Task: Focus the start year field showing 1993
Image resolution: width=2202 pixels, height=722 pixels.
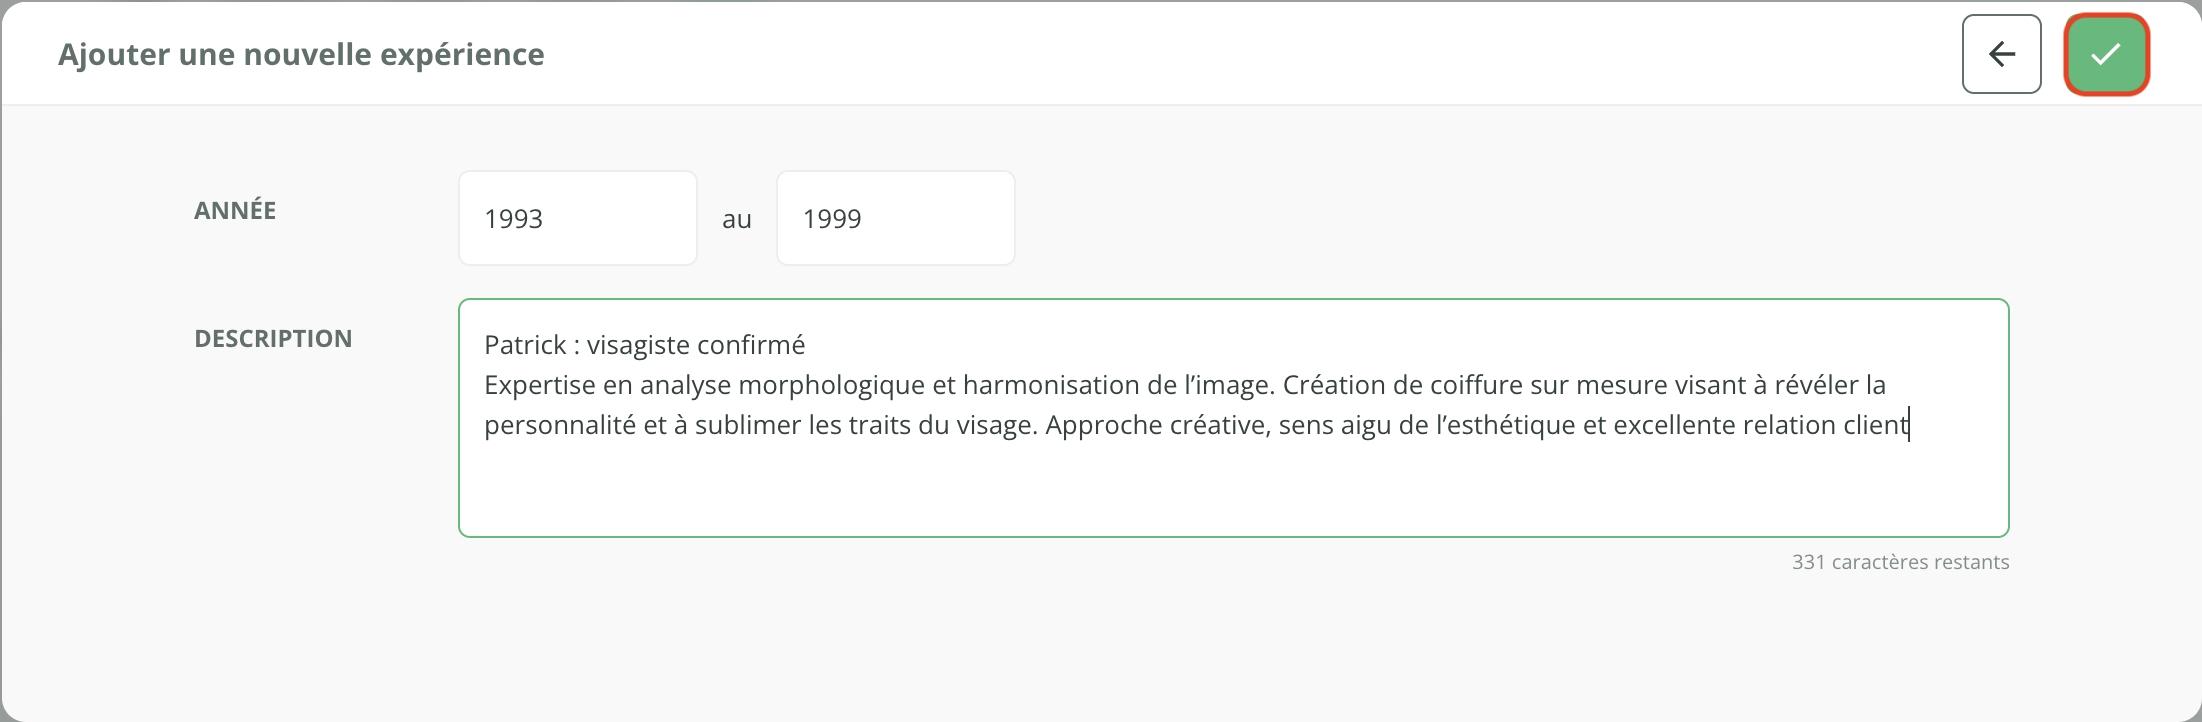Action: [577, 218]
